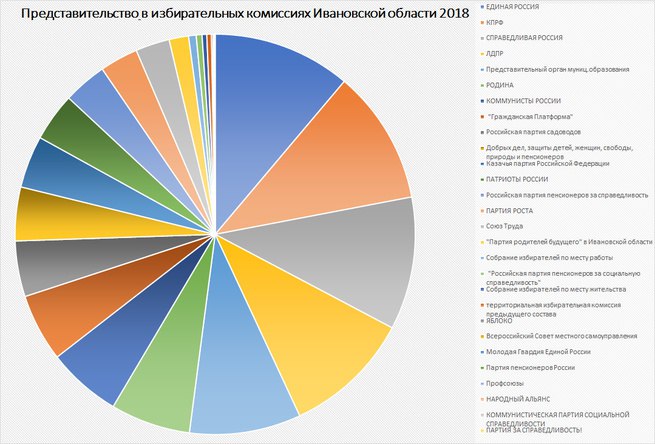Click legend label Казачья партия Российской Федерации

[545, 163]
